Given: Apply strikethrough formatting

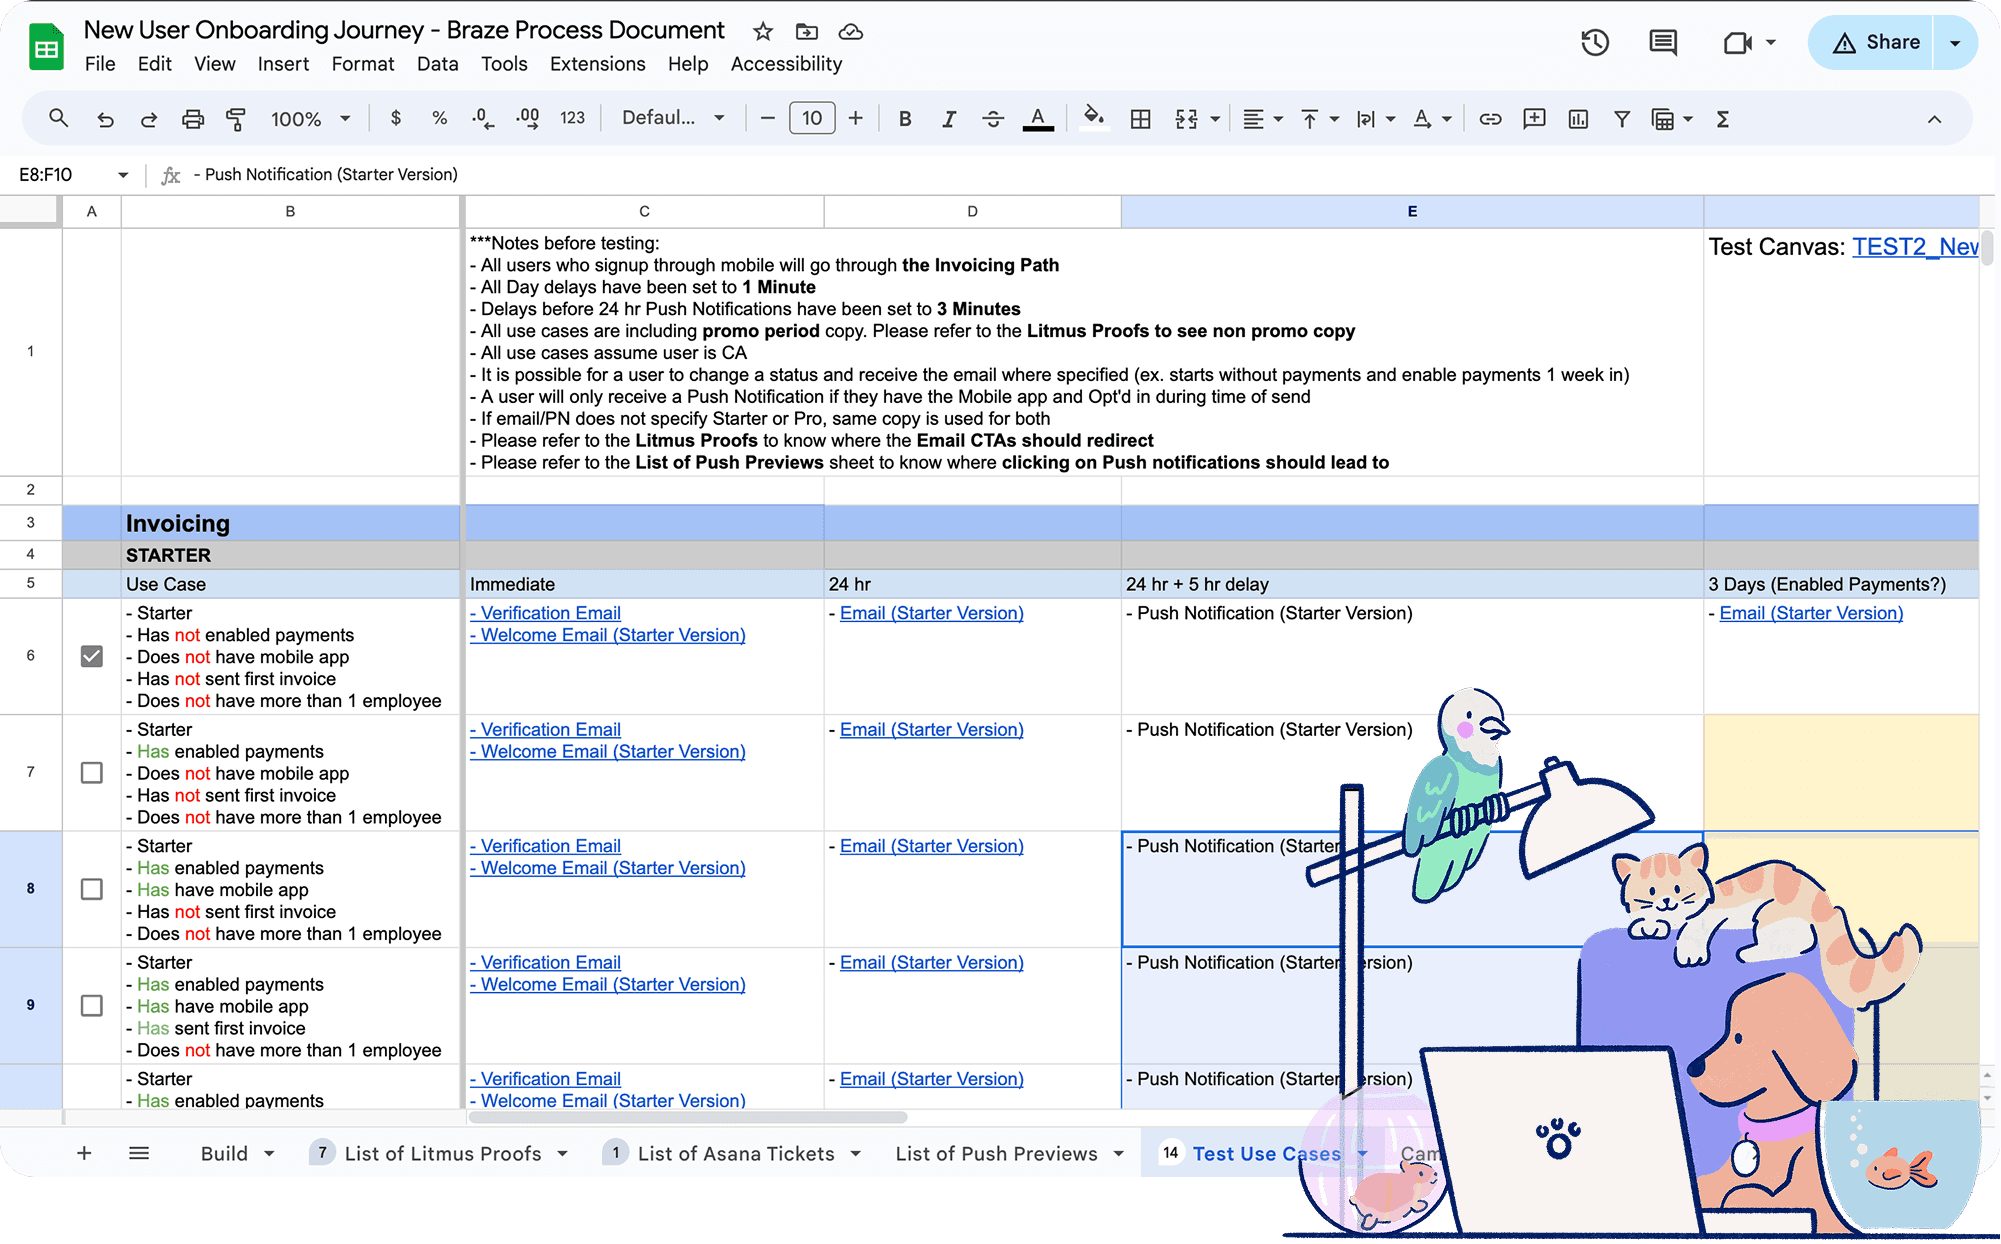Looking at the screenshot, I should point(992,119).
